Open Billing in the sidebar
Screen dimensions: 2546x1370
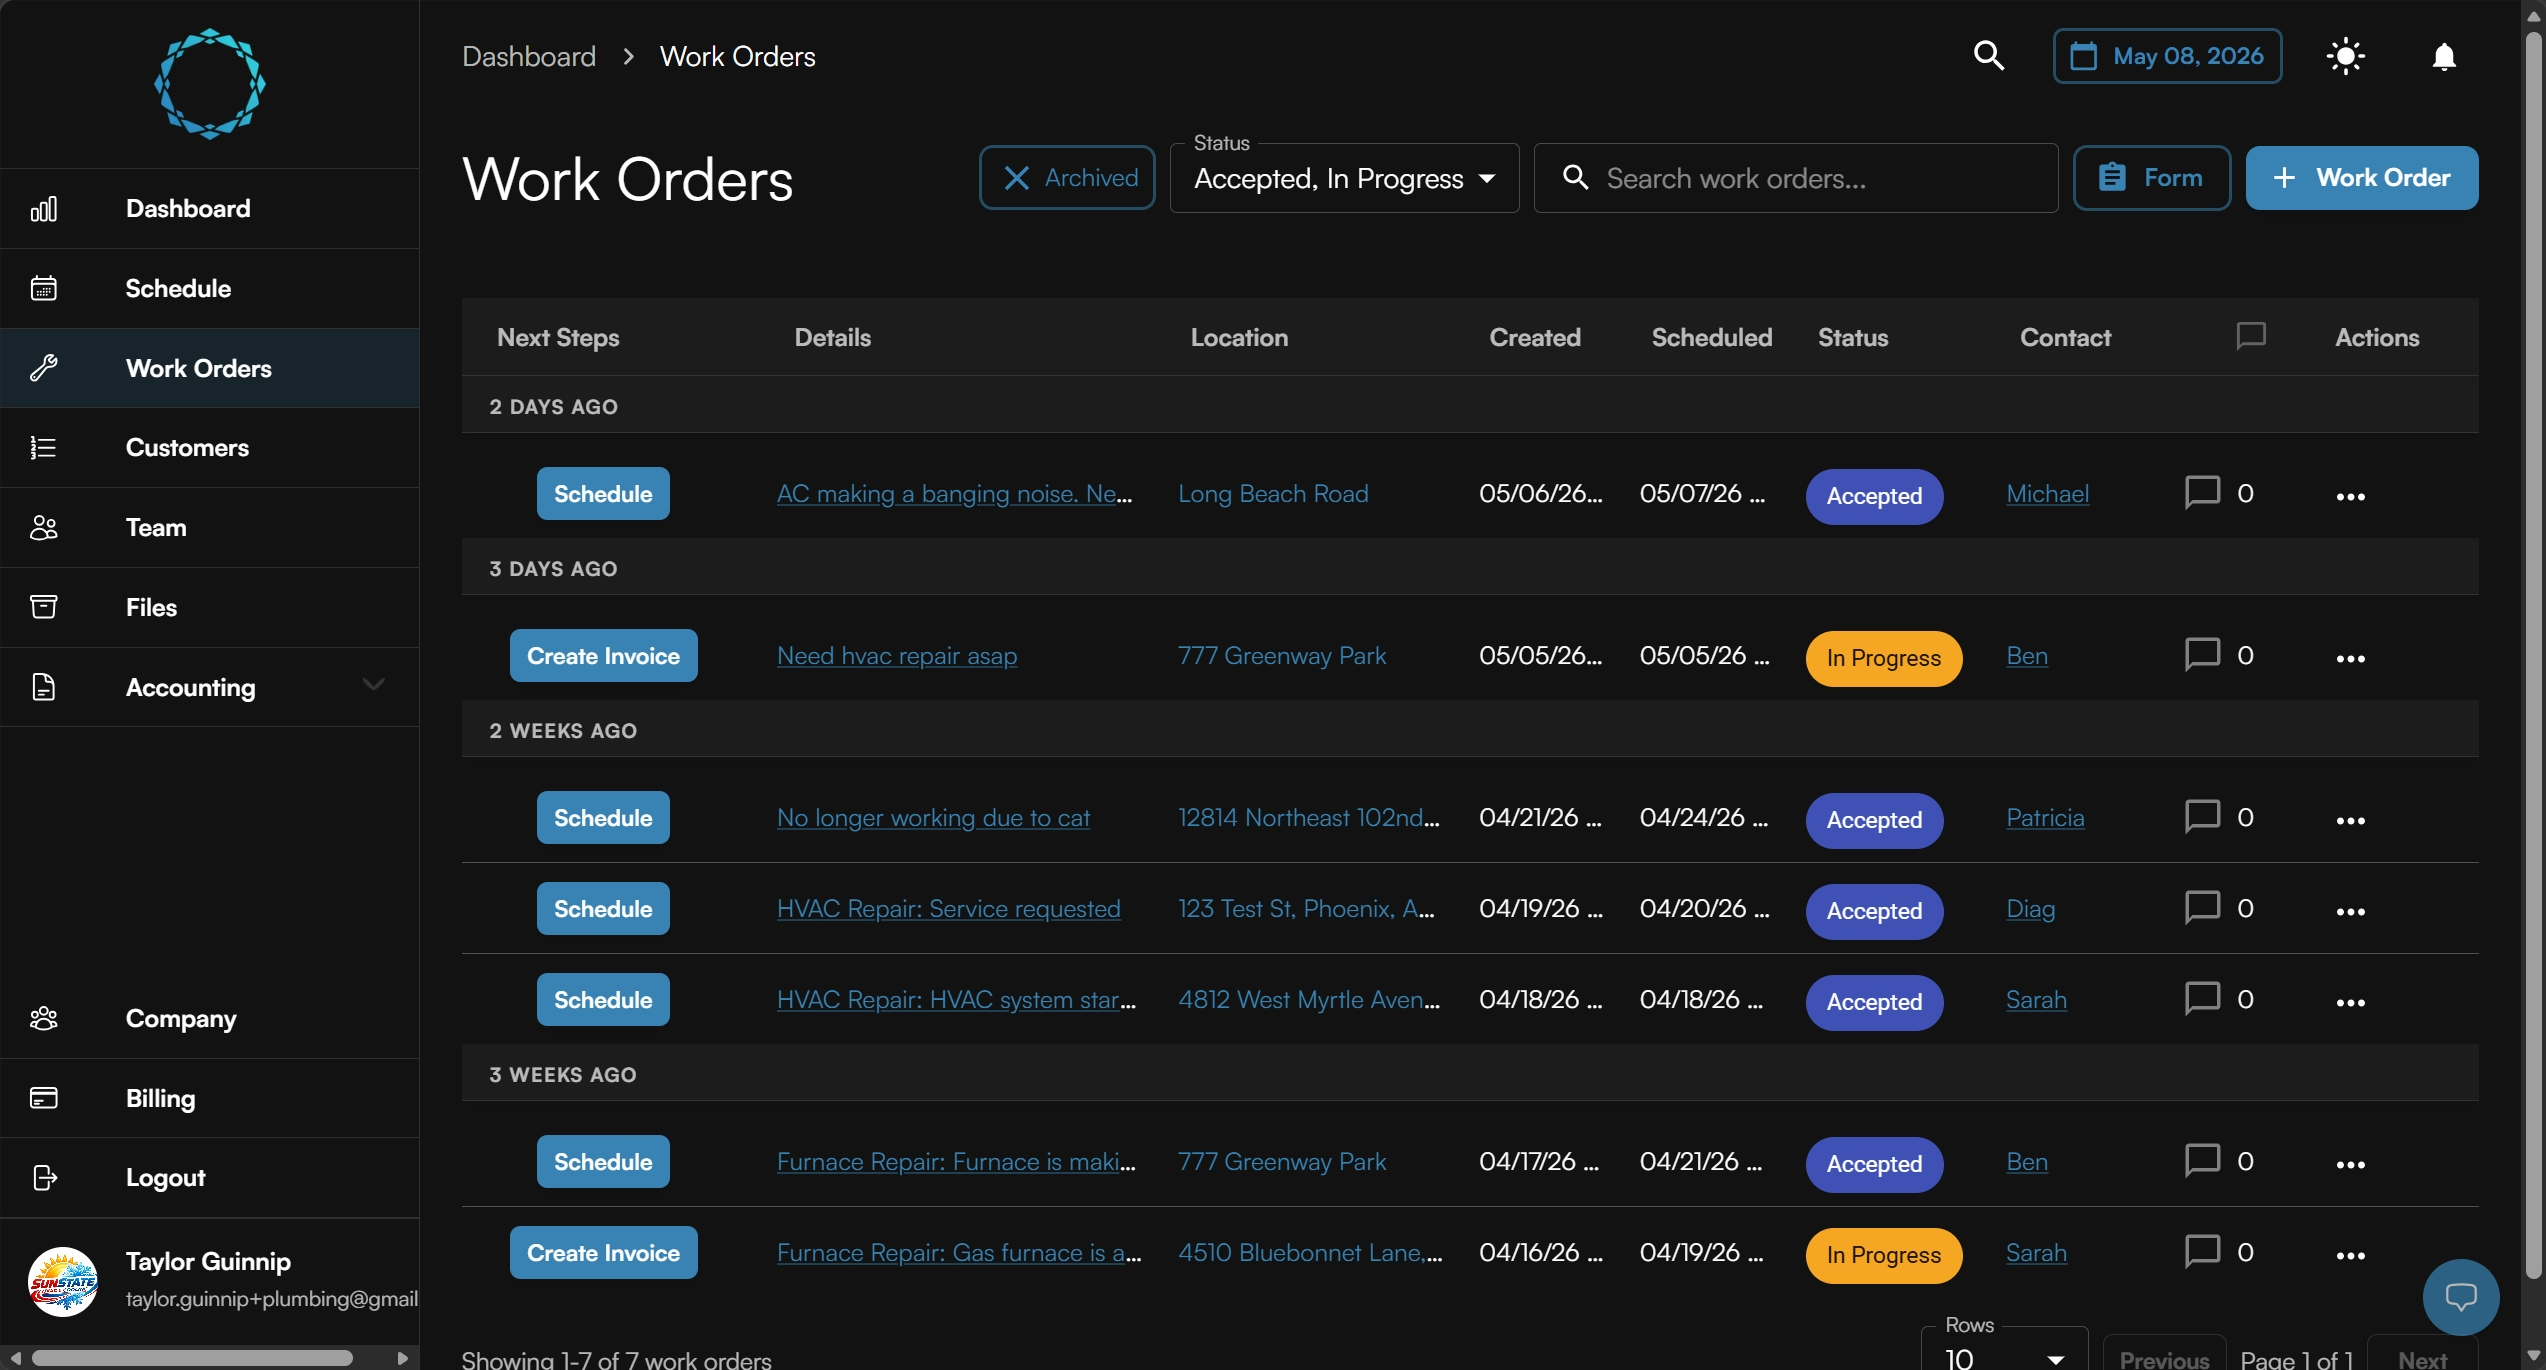210,1098
